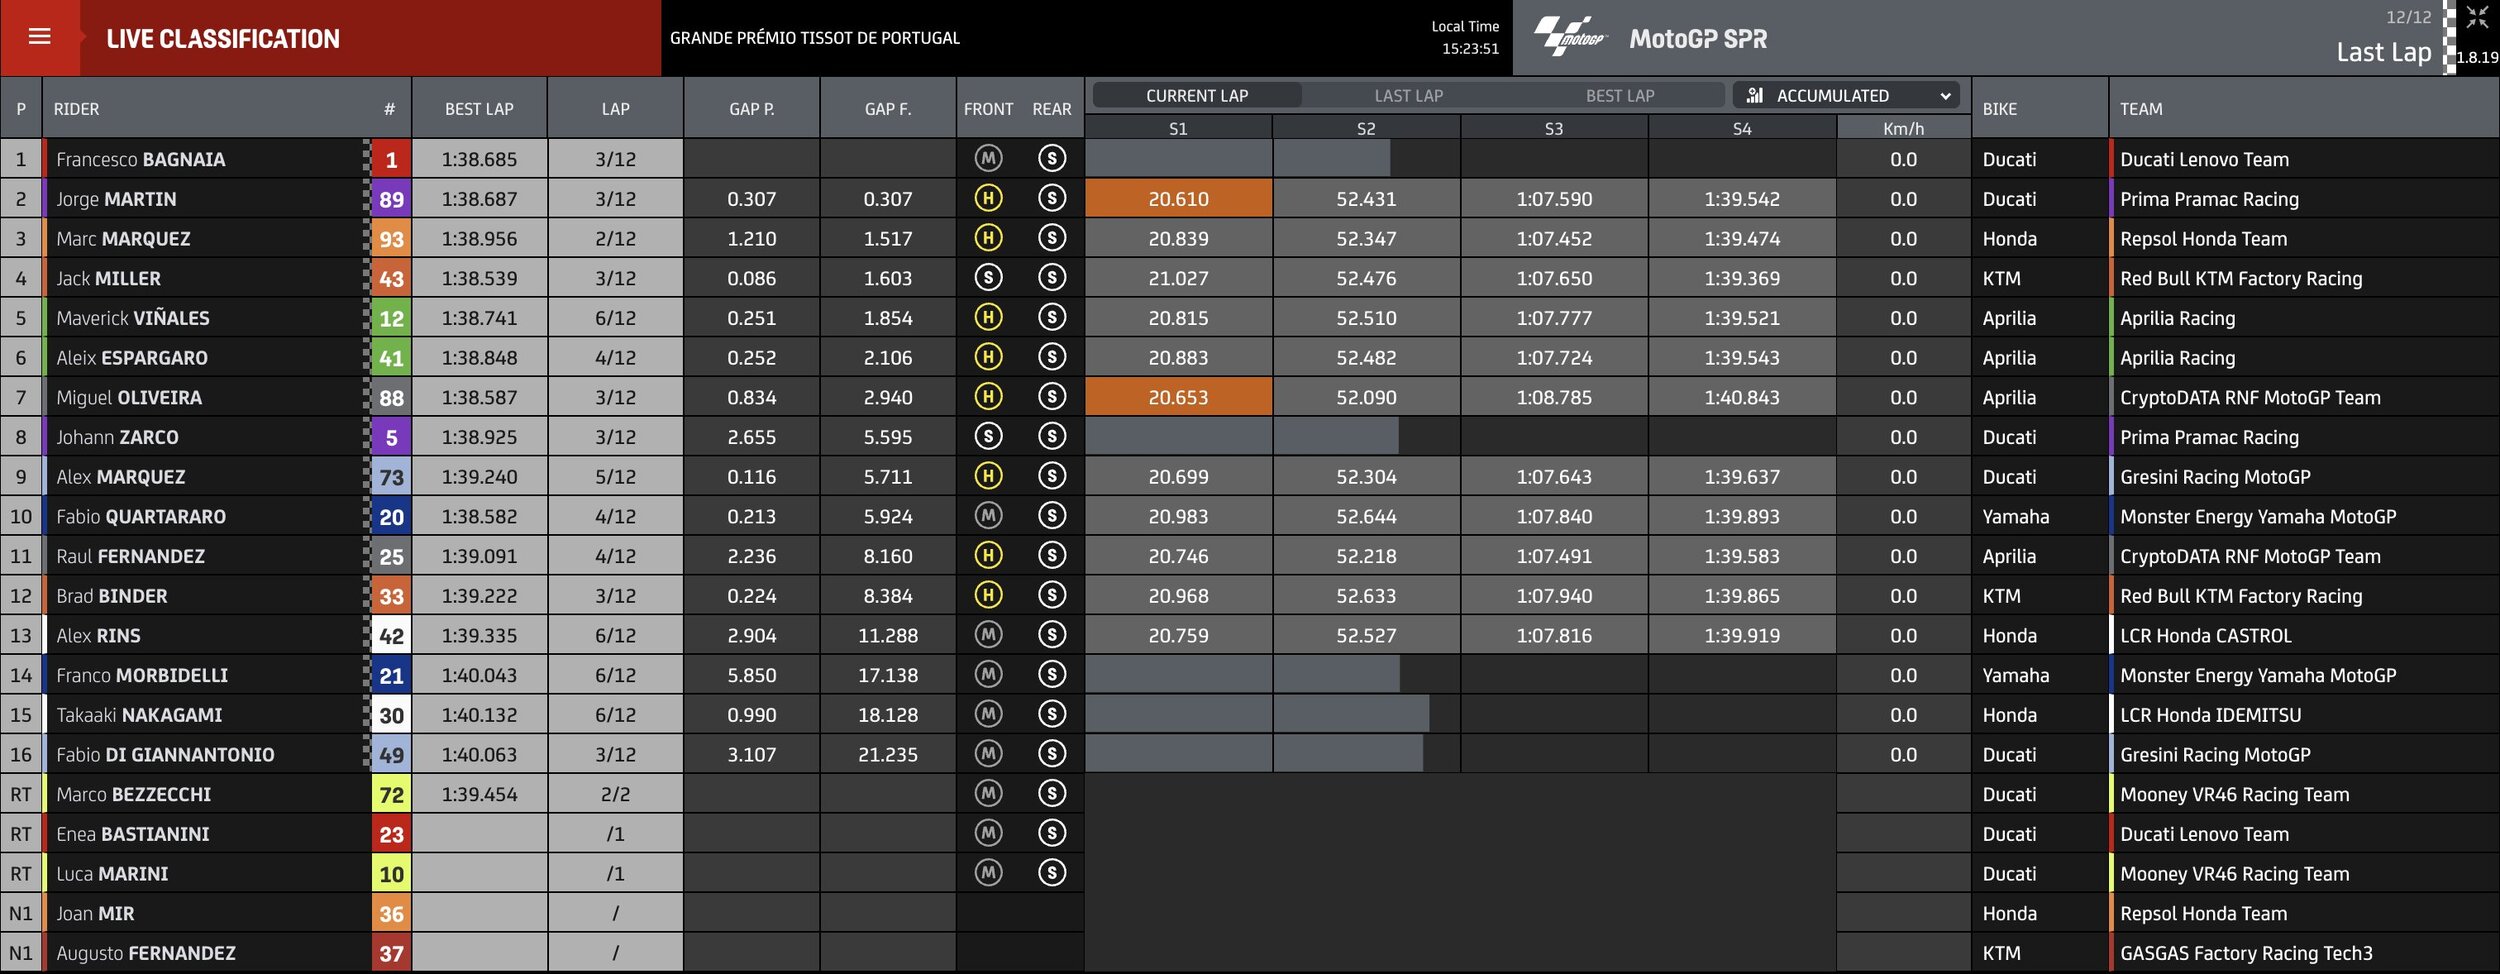
Task: Collapse fullscreen with the arrows icon
Action: click(x=2477, y=17)
